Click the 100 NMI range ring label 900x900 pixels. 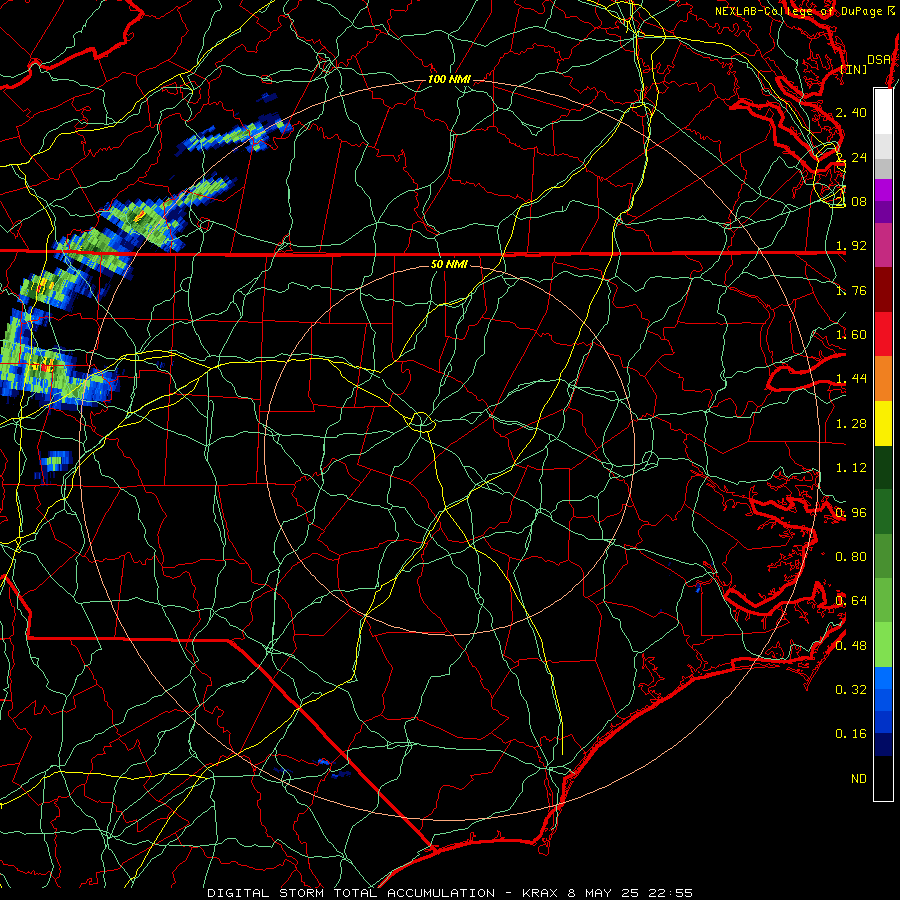pyautogui.click(x=449, y=79)
